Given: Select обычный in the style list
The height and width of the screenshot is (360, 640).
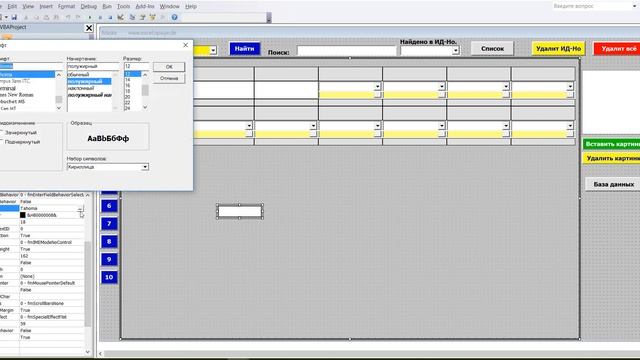Looking at the screenshot, I should pyautogui.click(x=78, y=75).
